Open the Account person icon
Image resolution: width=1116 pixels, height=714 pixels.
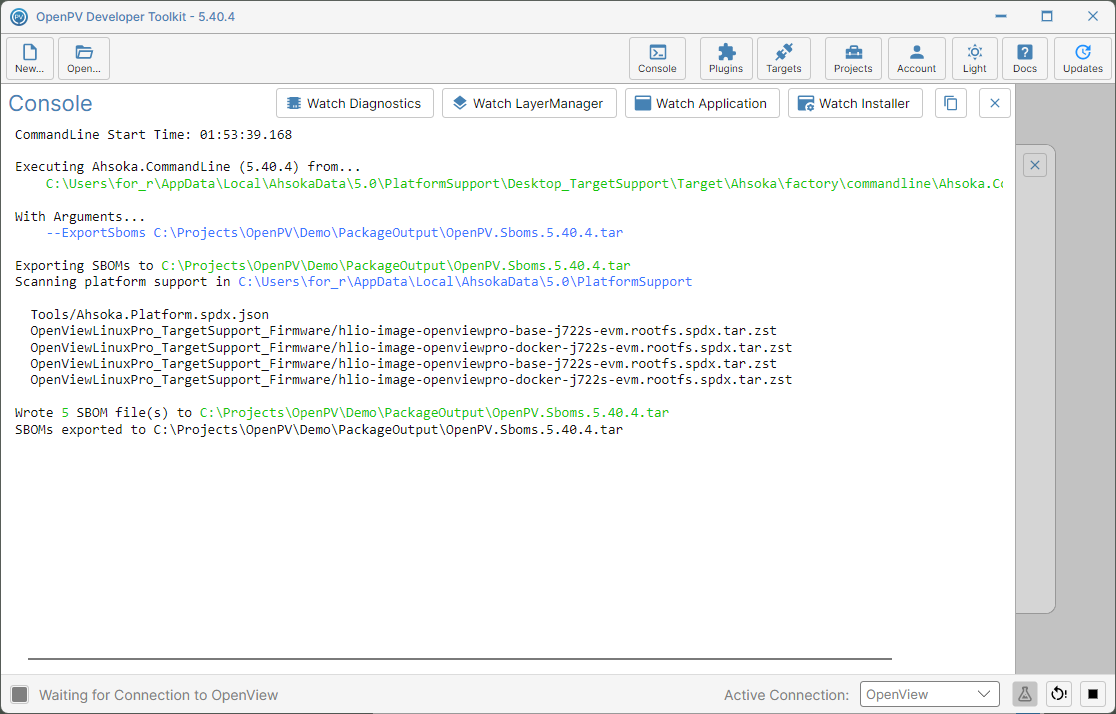(x=917, y=58)
